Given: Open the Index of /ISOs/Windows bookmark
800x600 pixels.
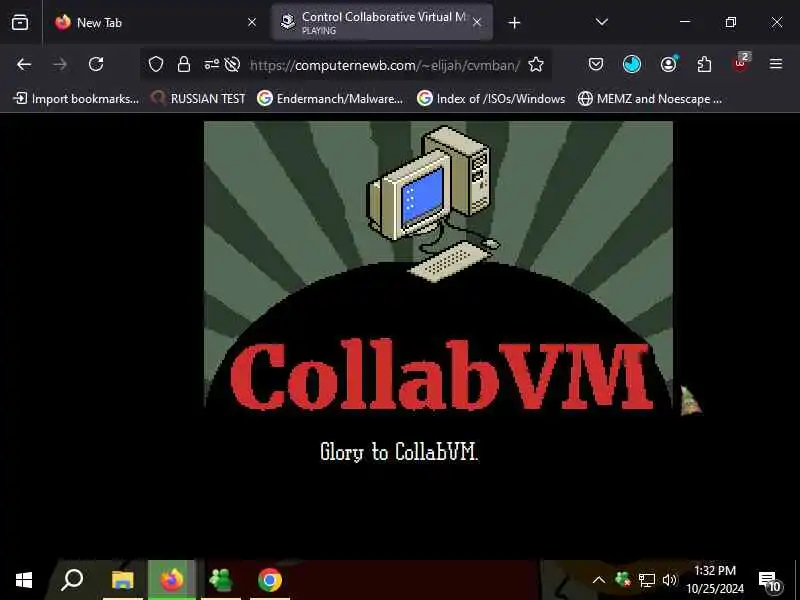Looking at the screenshot, I should point(491,98).
